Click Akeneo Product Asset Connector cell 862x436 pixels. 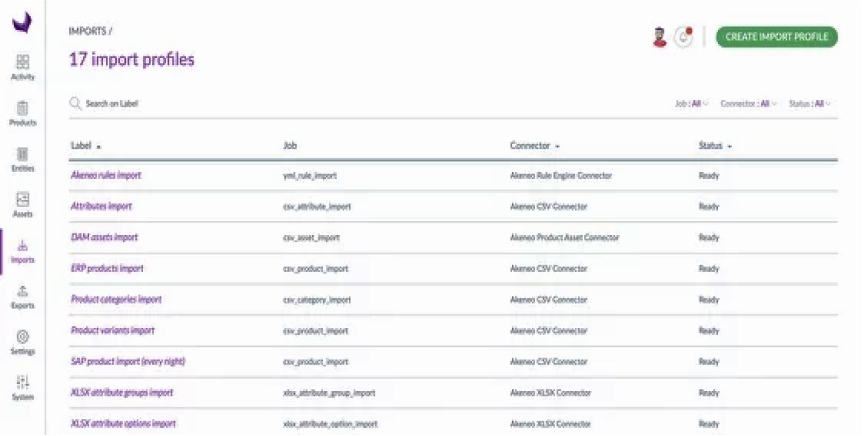[564, 238]
